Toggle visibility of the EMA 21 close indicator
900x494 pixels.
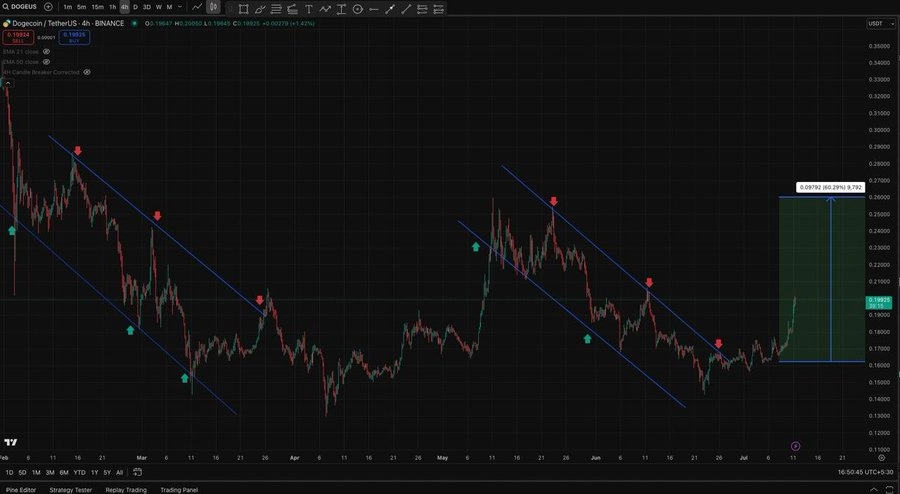pyautogui.click(x=46, y=52)
